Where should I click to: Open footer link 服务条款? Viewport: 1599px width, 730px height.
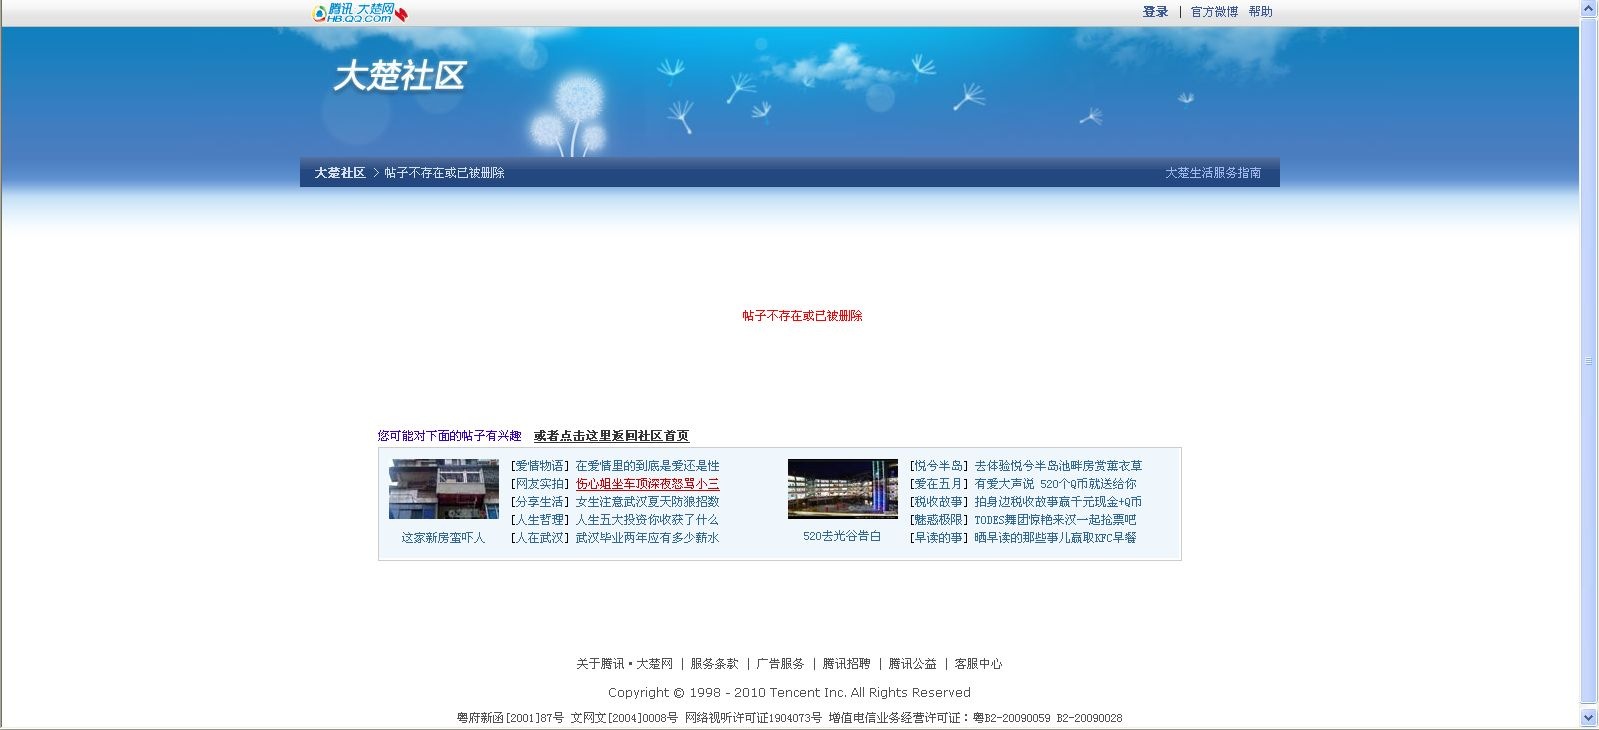(x=714, y=664)
